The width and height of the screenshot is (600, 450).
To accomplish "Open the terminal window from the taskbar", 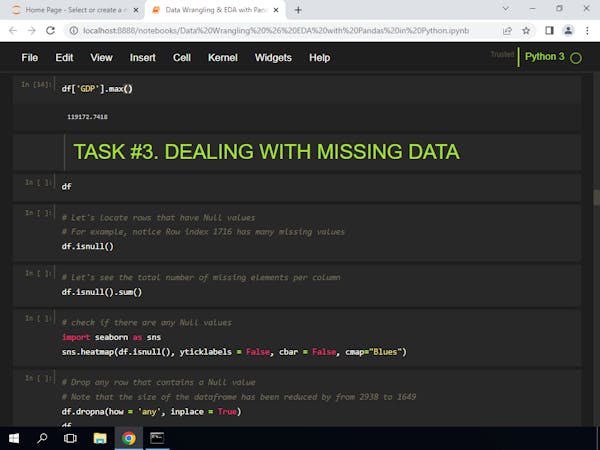I will pos(157,438).
